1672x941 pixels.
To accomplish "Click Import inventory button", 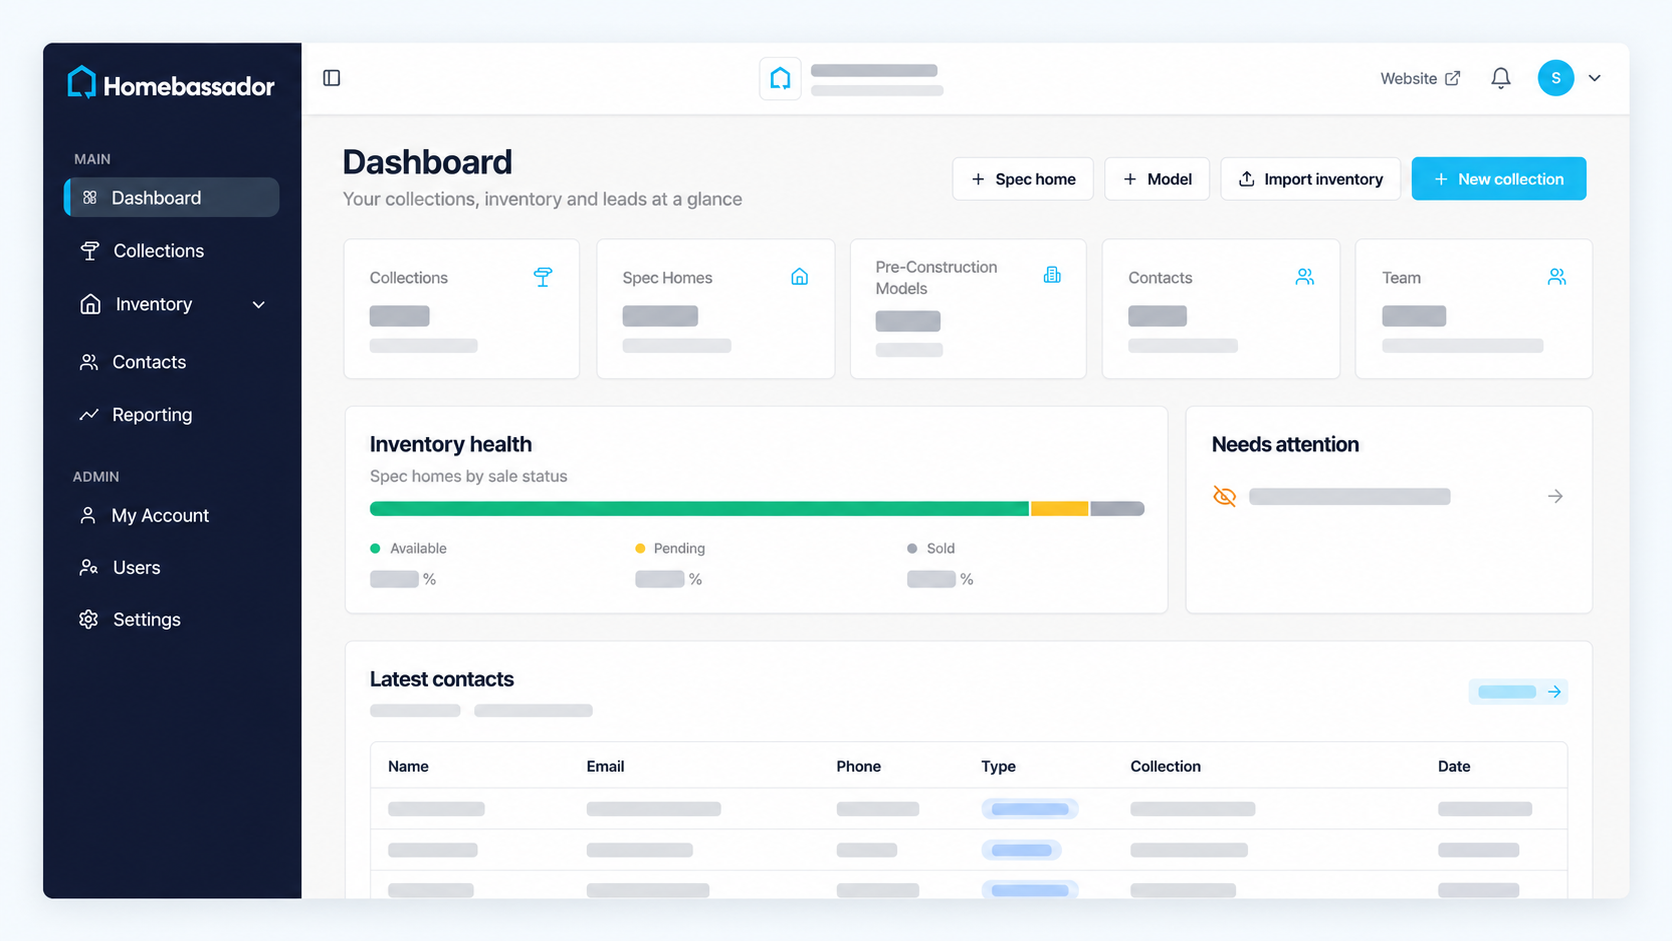I will [x=1310, y=179].
